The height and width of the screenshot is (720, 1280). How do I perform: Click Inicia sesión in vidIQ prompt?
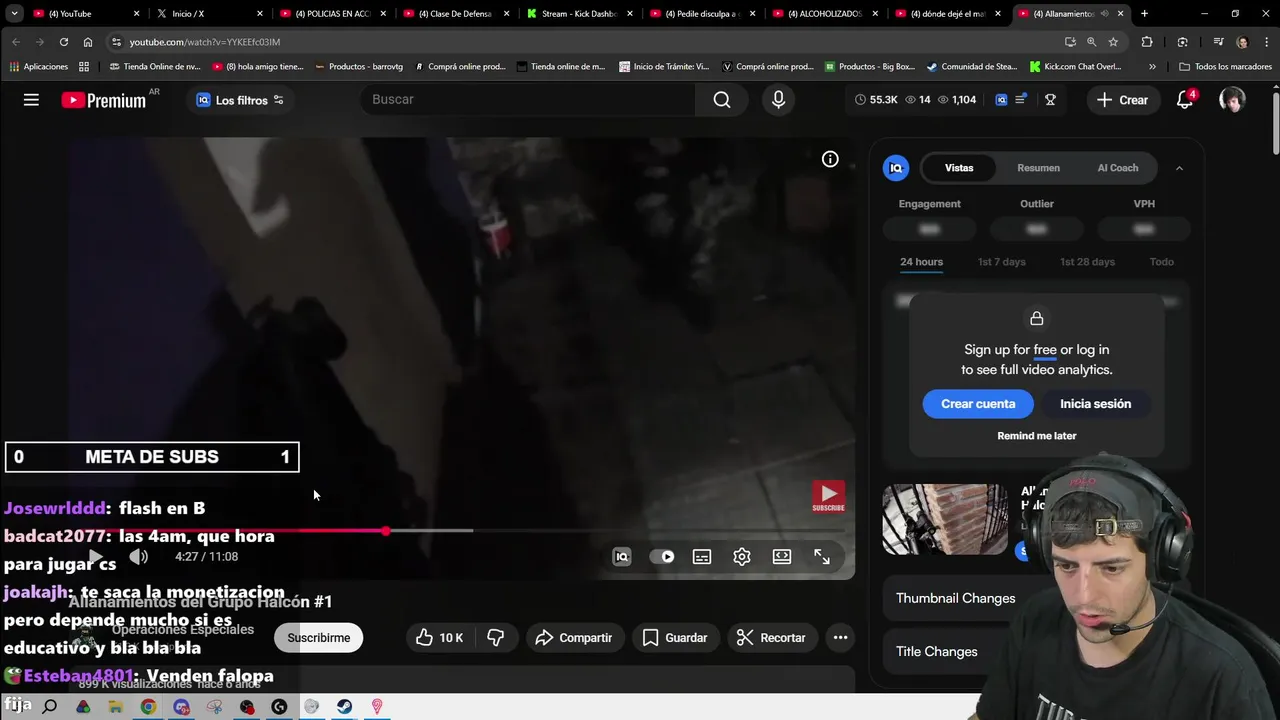click(x=1095, y=404)
